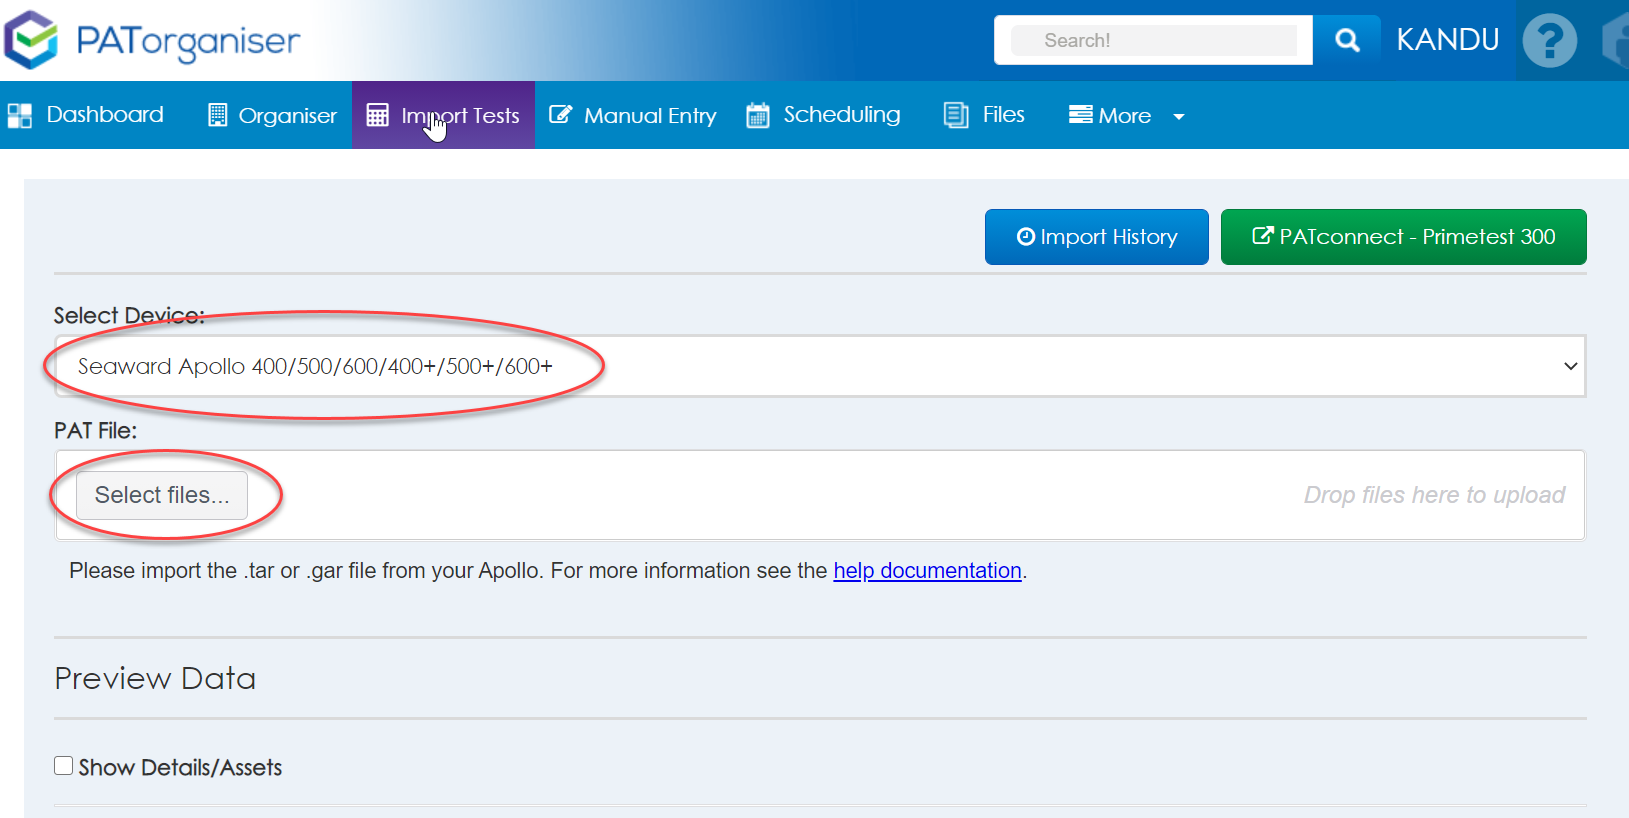The image size is (1629, 818).
Task: Open the Files tab
Action: 985,115
